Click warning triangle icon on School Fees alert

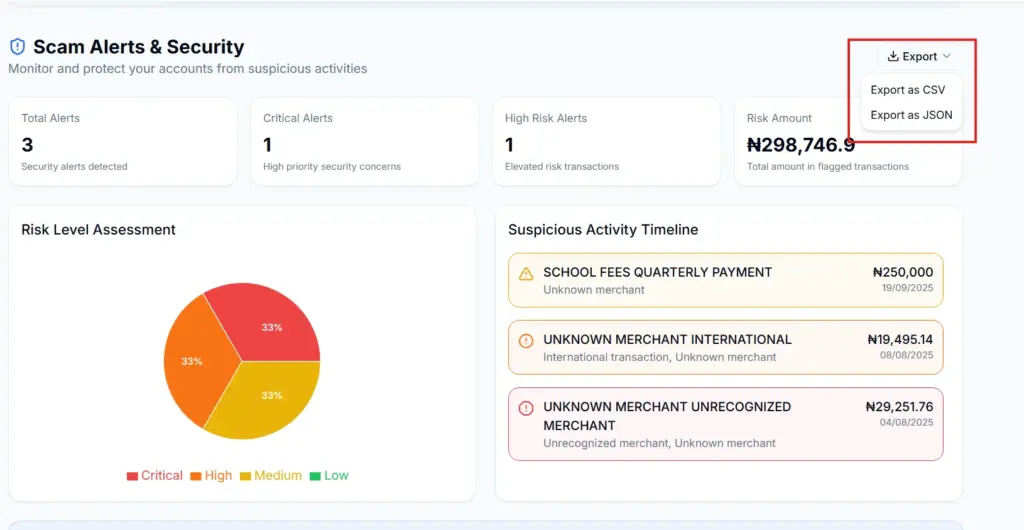[526, 273]
